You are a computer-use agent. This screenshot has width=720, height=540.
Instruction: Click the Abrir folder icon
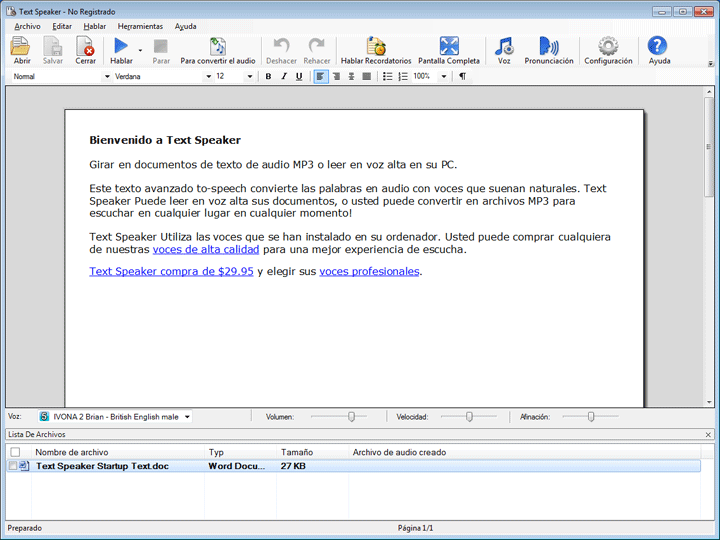pyautogui.click(x=22, y=47)
